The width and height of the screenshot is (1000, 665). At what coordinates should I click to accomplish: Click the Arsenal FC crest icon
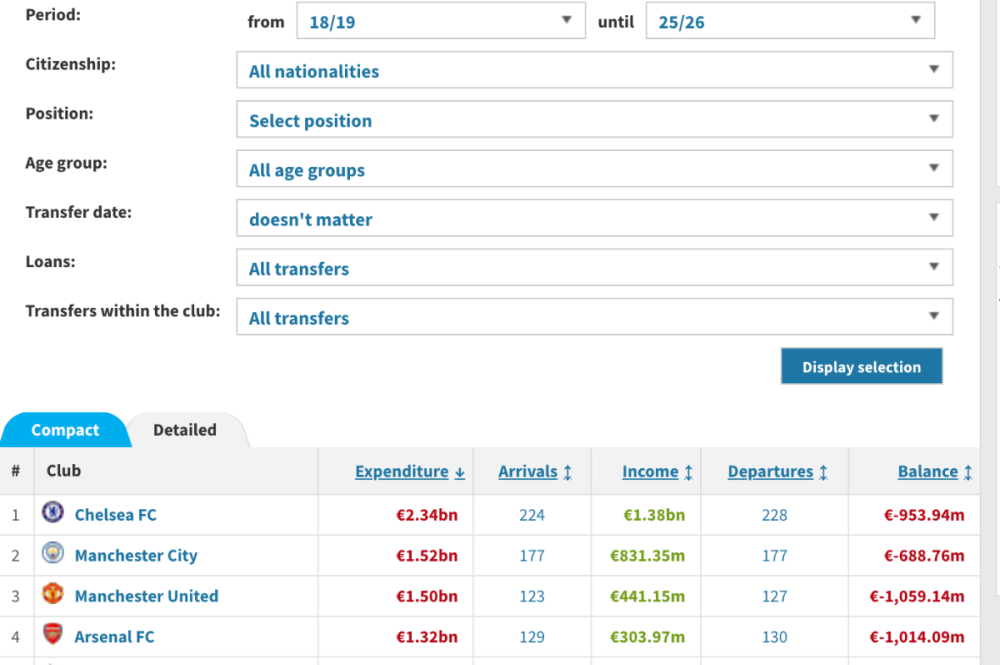(53, 635)
